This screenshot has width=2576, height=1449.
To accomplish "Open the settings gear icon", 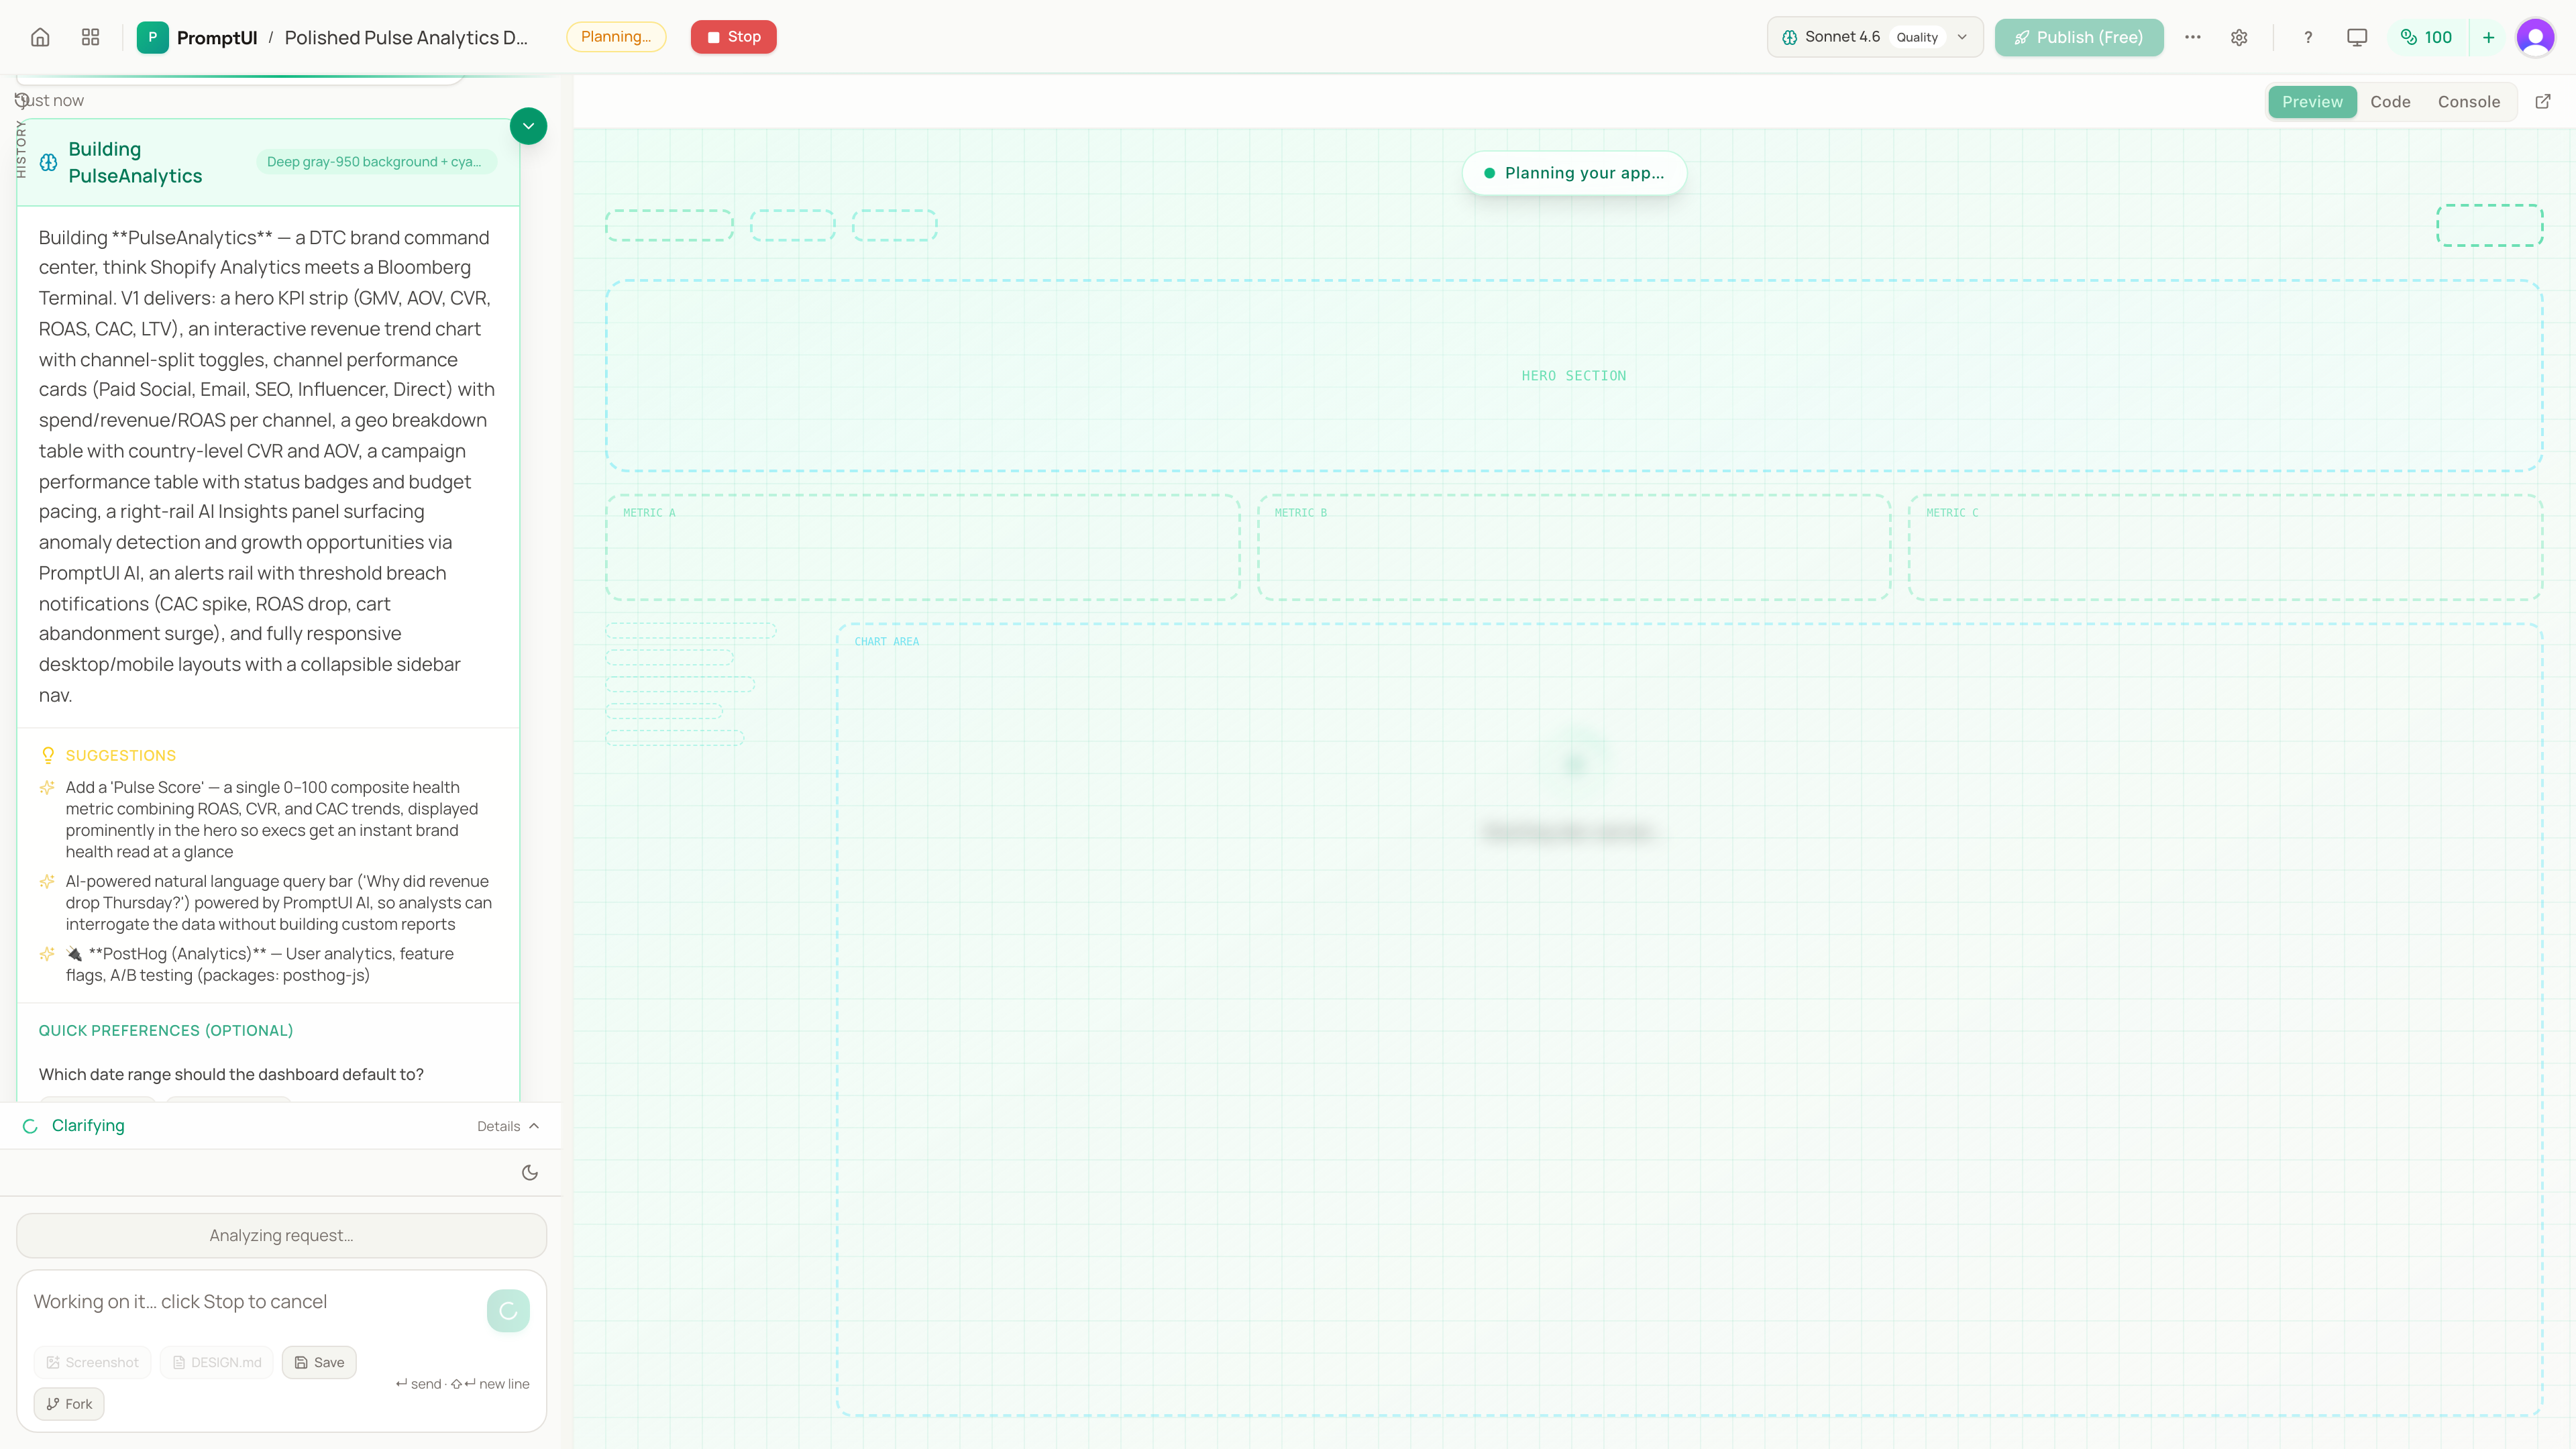I will pyautogui.click(x=2239, y=37).
